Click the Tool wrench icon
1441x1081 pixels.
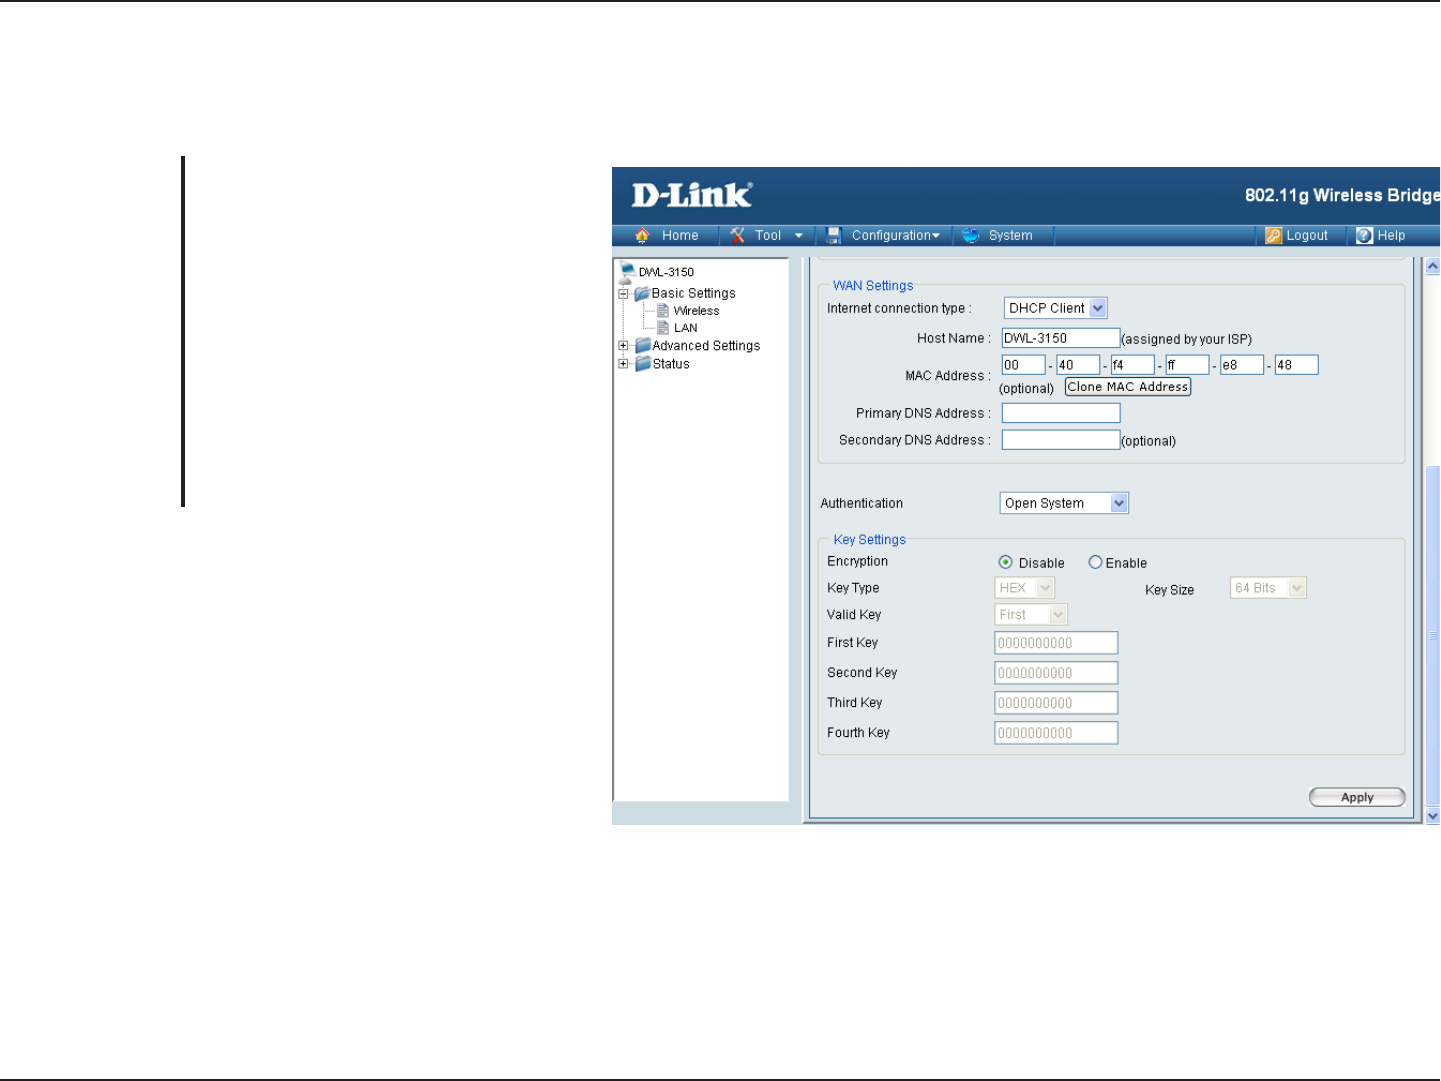tap(738, 236)
